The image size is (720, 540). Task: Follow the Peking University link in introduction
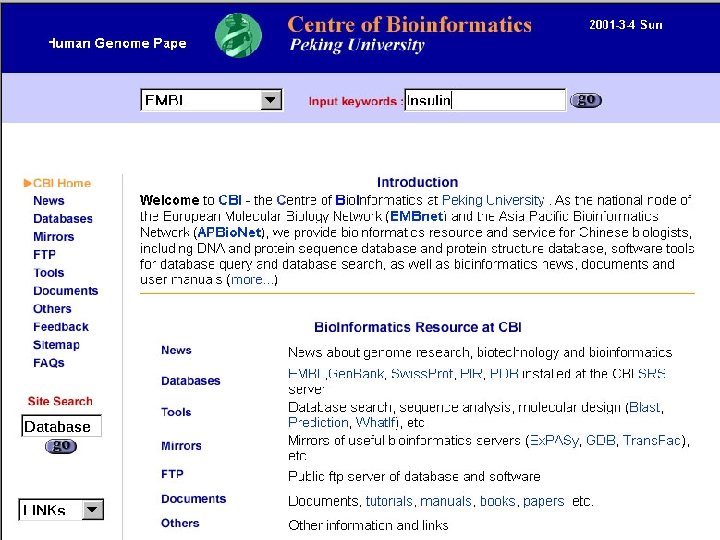pos(493,200)
